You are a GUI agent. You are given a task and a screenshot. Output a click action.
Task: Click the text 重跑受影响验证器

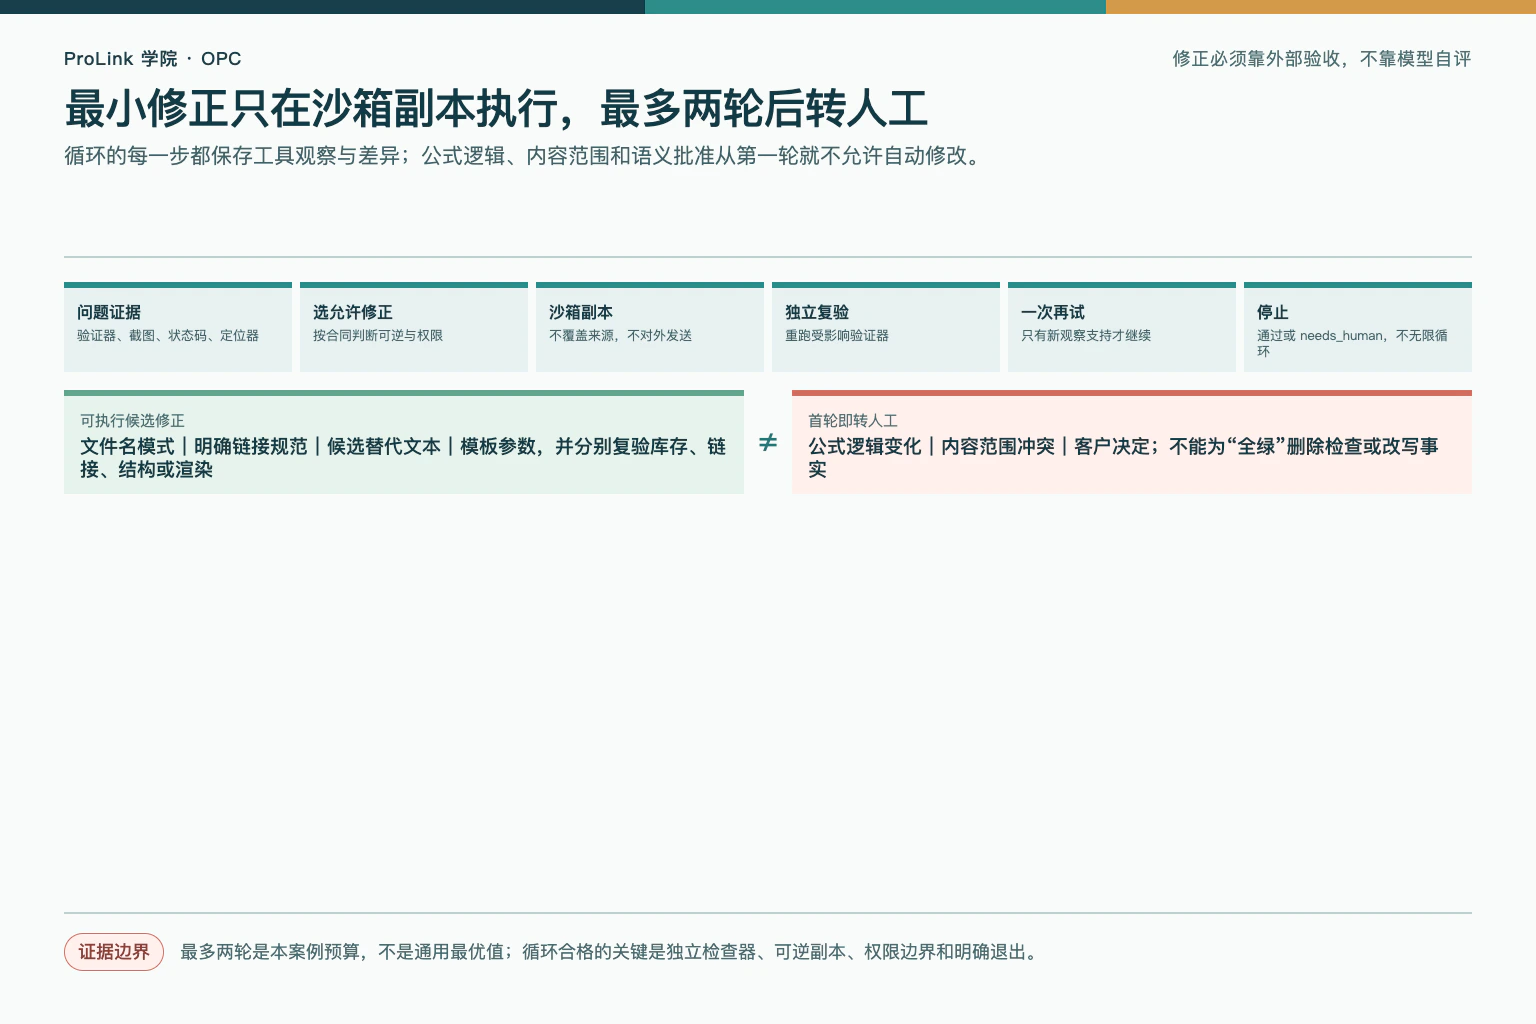point(837,336)
